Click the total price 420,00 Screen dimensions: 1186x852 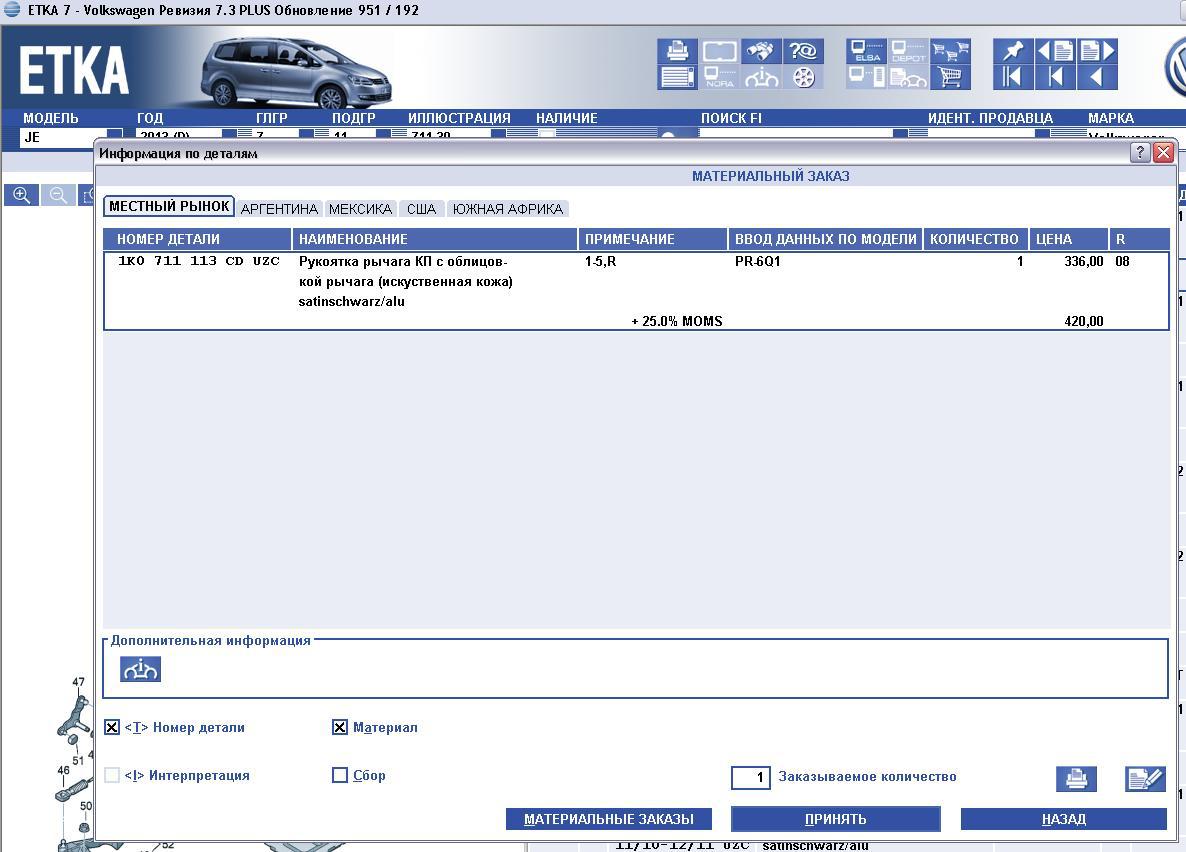(x=1083, y=321)
